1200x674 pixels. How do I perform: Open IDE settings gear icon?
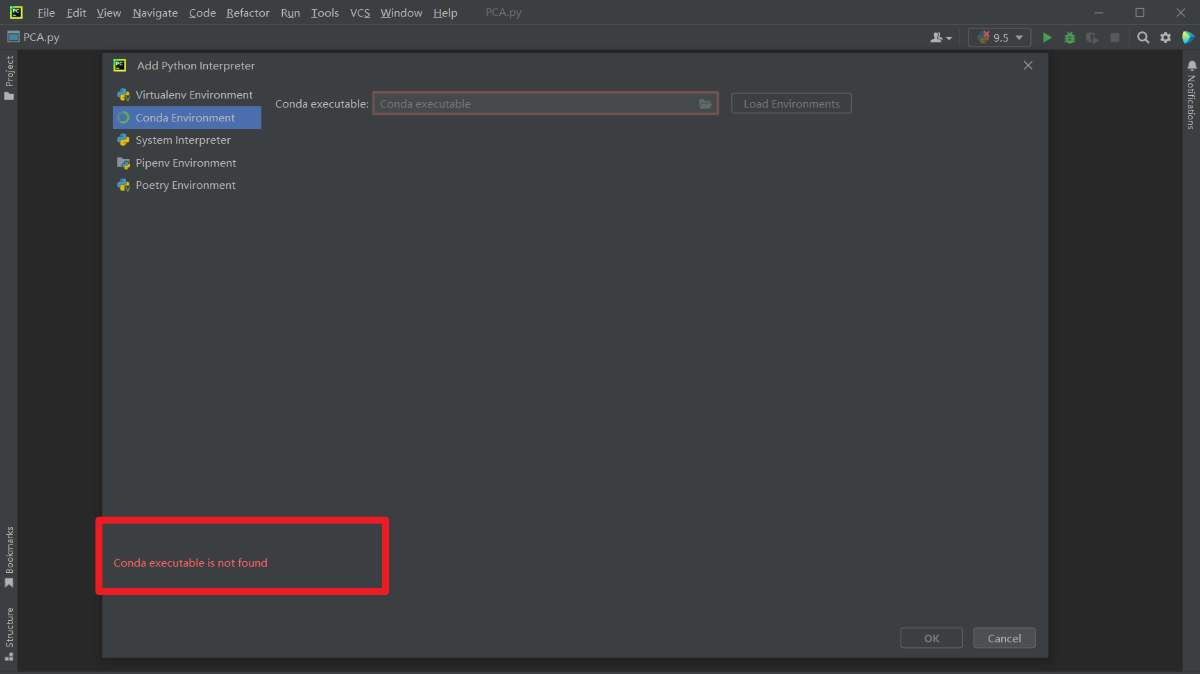point(1165,38)
